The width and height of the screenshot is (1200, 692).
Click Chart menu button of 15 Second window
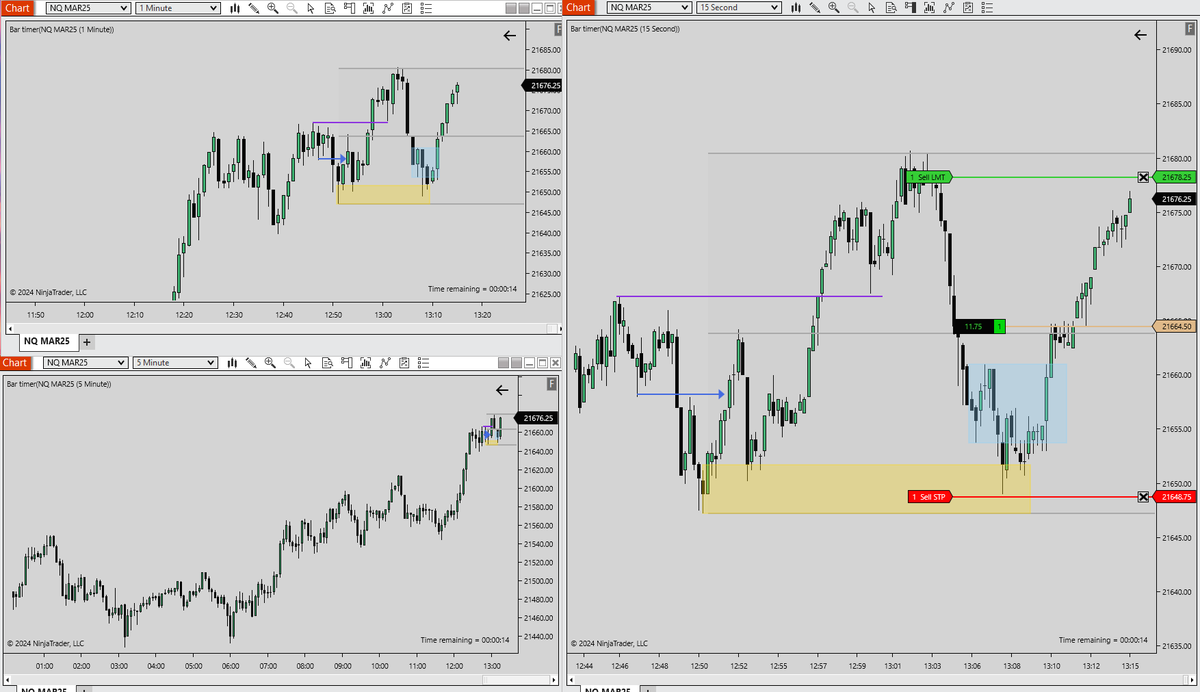point(579,8)
